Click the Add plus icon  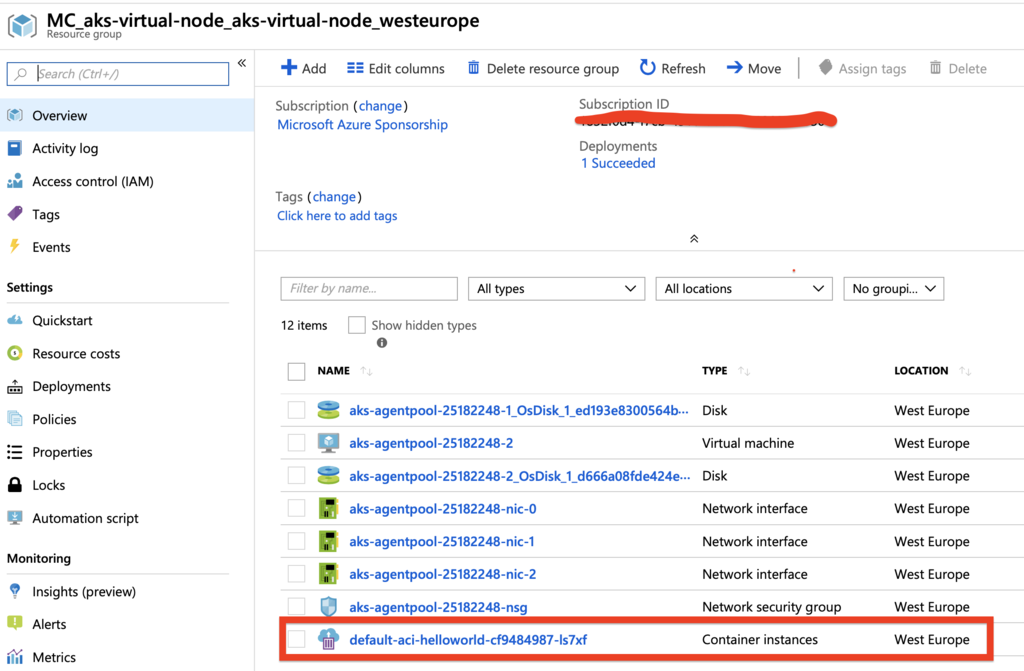[289, 68]
